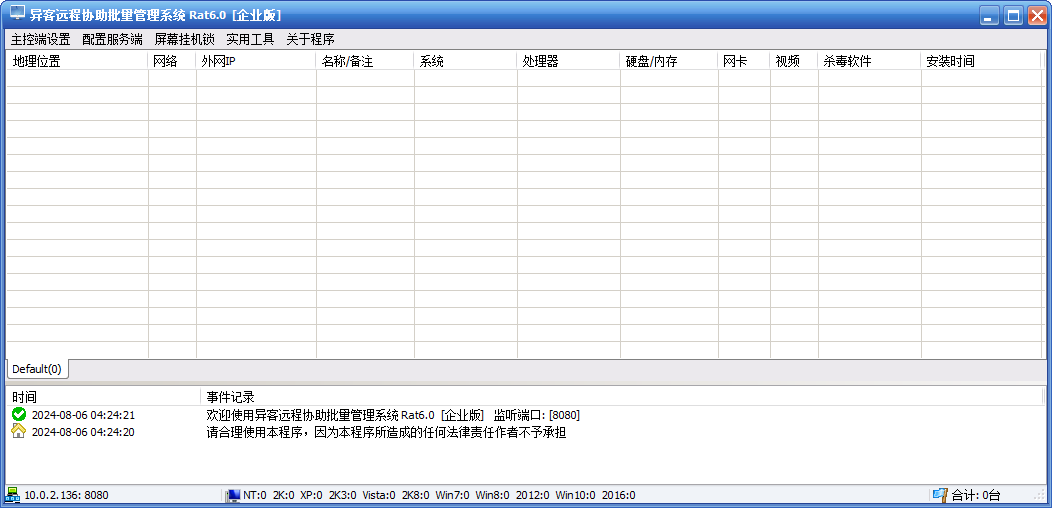This screenshot has height=508, width=1052.
Task: Click the 事件记录 log column header
Action: tap(620, 397)
